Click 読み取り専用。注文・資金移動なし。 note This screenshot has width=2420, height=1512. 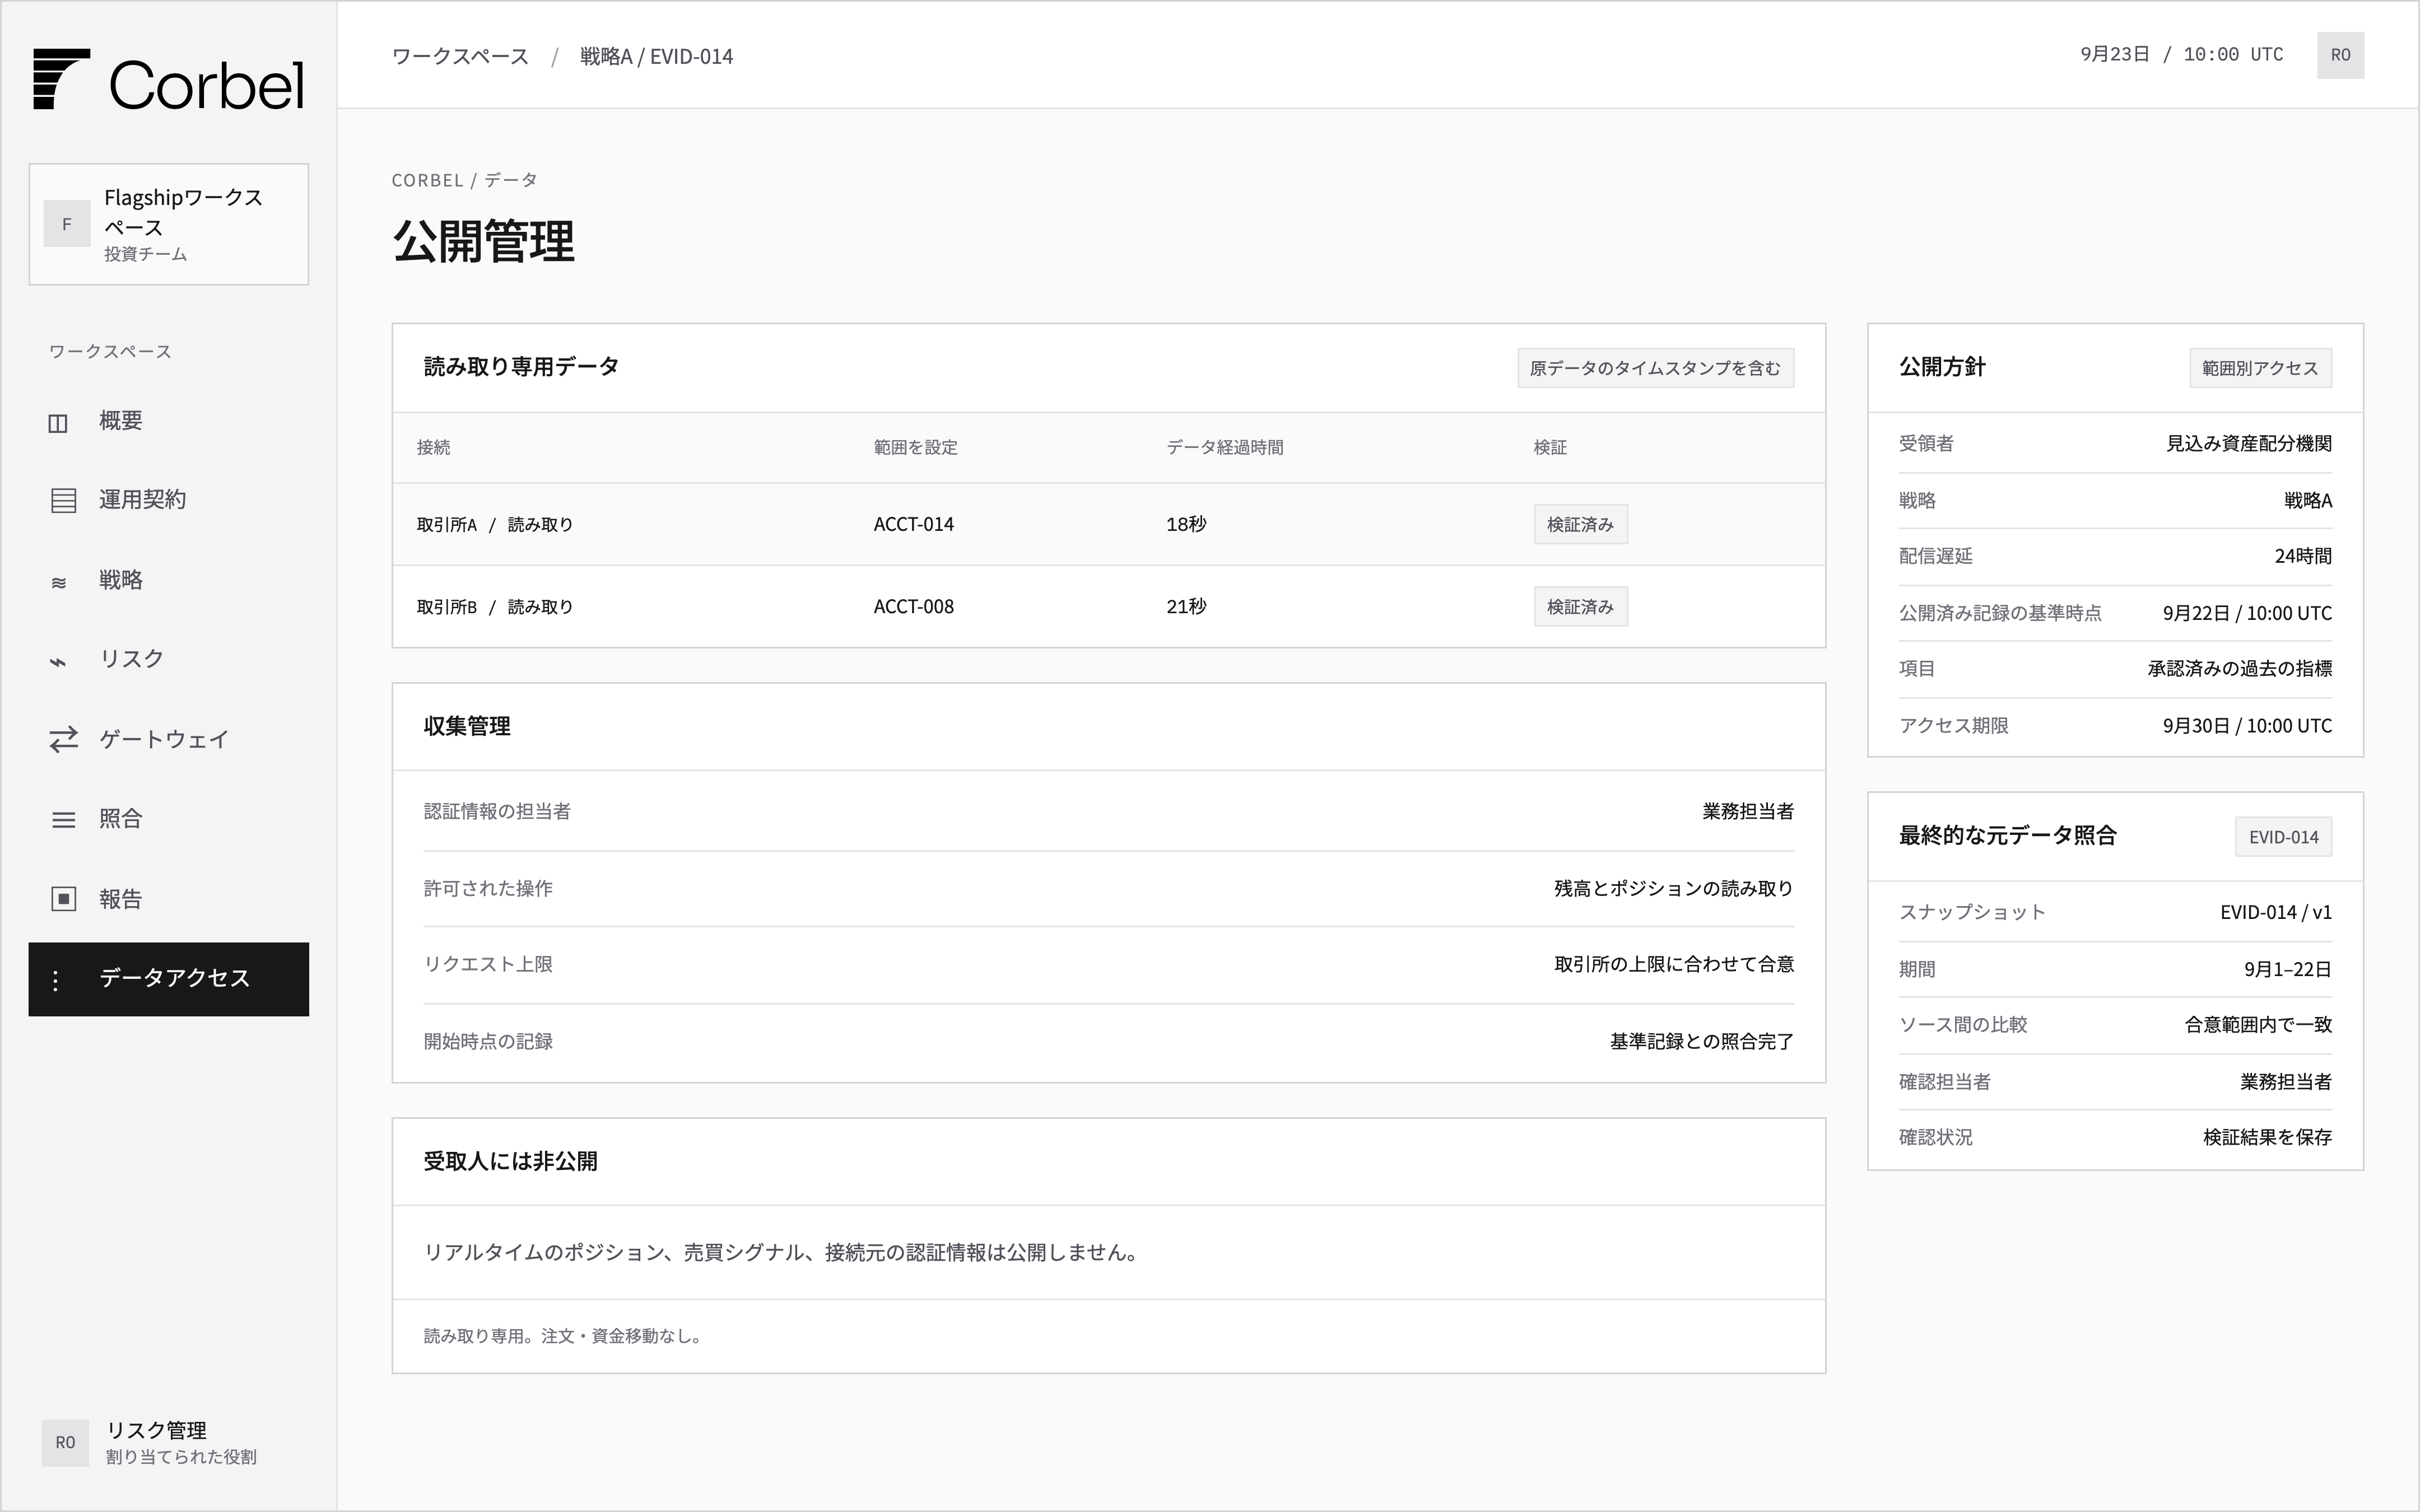coord(565,1337)
